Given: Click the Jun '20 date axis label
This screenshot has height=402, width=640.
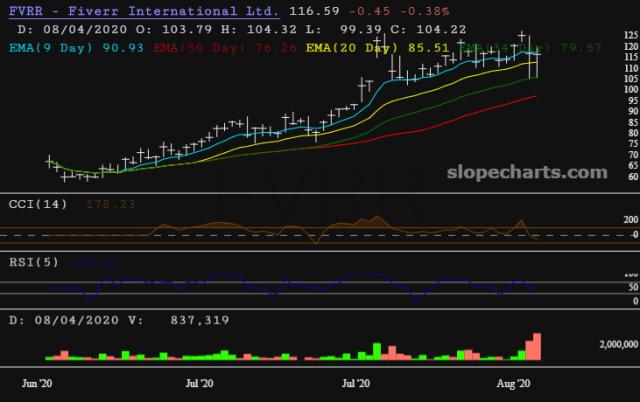Looking at the screenshot, I should (37, 383).
